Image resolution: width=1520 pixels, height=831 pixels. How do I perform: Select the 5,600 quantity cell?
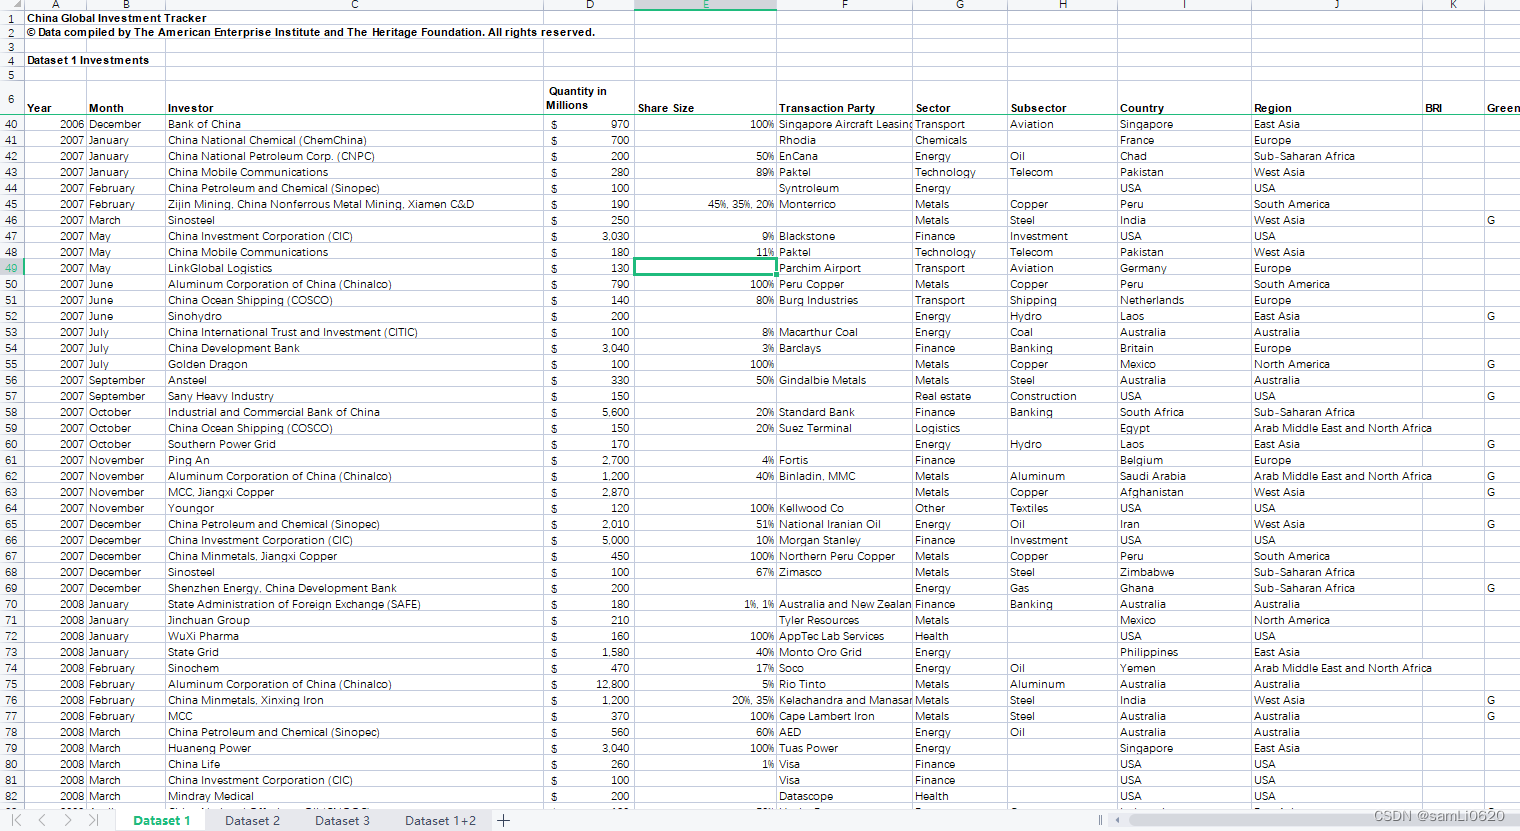(589, 412)
